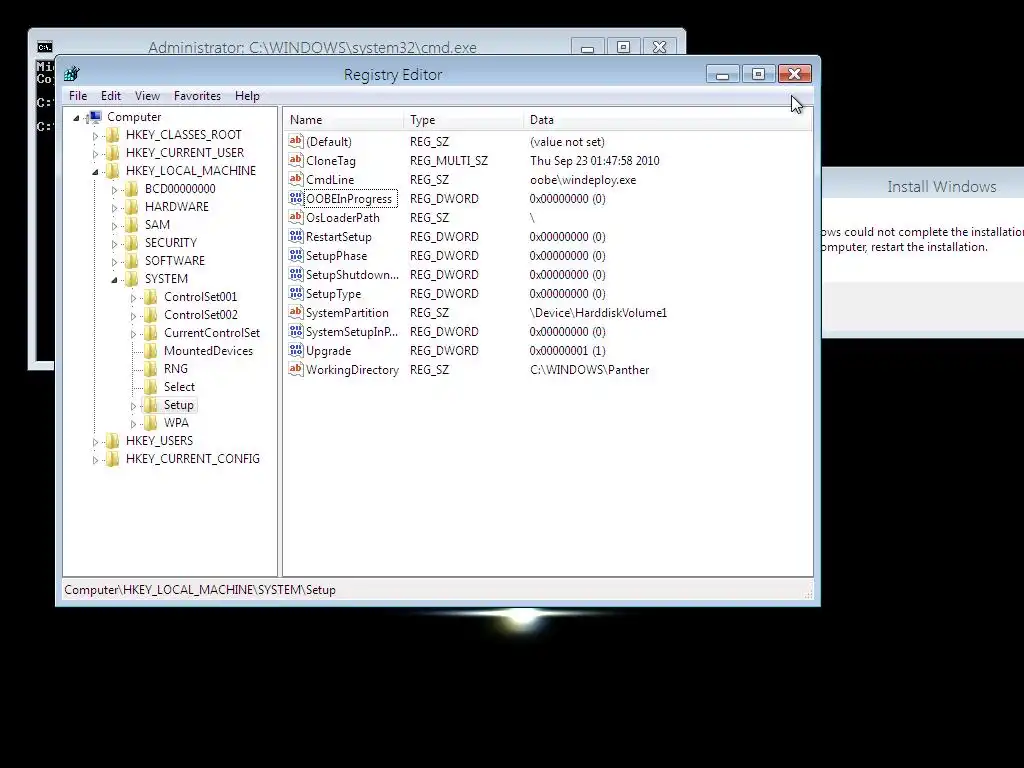Expand the WPA key
The width and height of the screenshot is (1024, 768).
pos(133,424)
